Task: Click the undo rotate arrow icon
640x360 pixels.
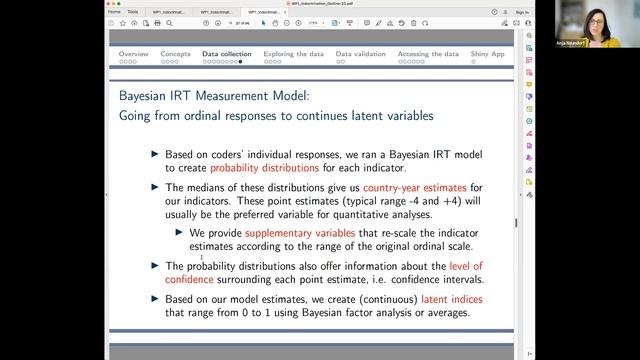Action: point(425,23)
